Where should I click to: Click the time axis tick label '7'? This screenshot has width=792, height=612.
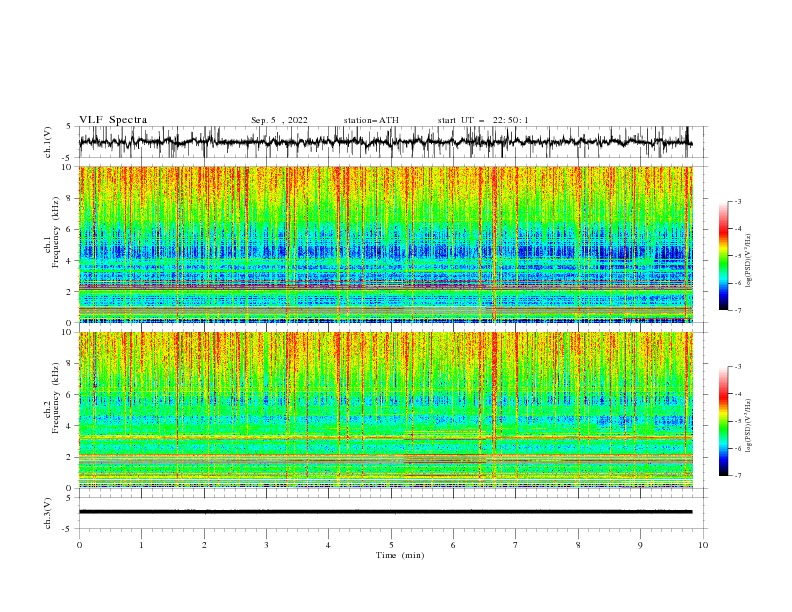pos(516,545)
